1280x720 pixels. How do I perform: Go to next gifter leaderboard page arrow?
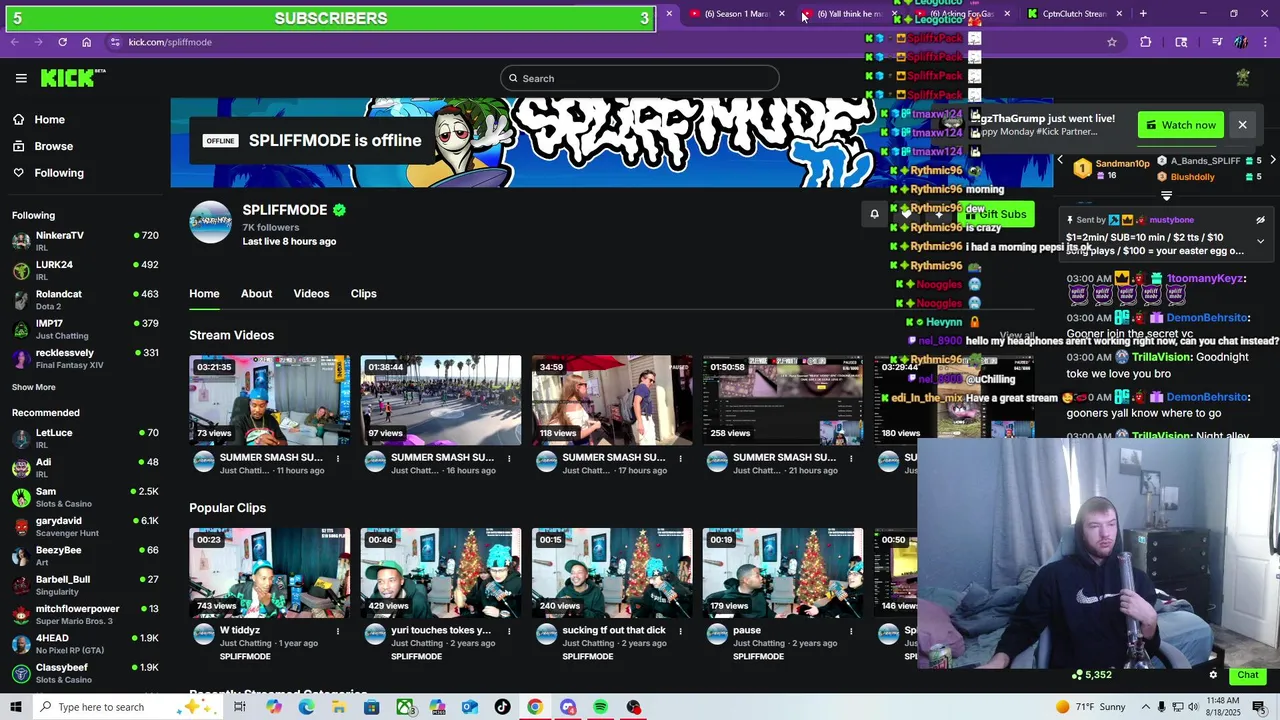1273,160
